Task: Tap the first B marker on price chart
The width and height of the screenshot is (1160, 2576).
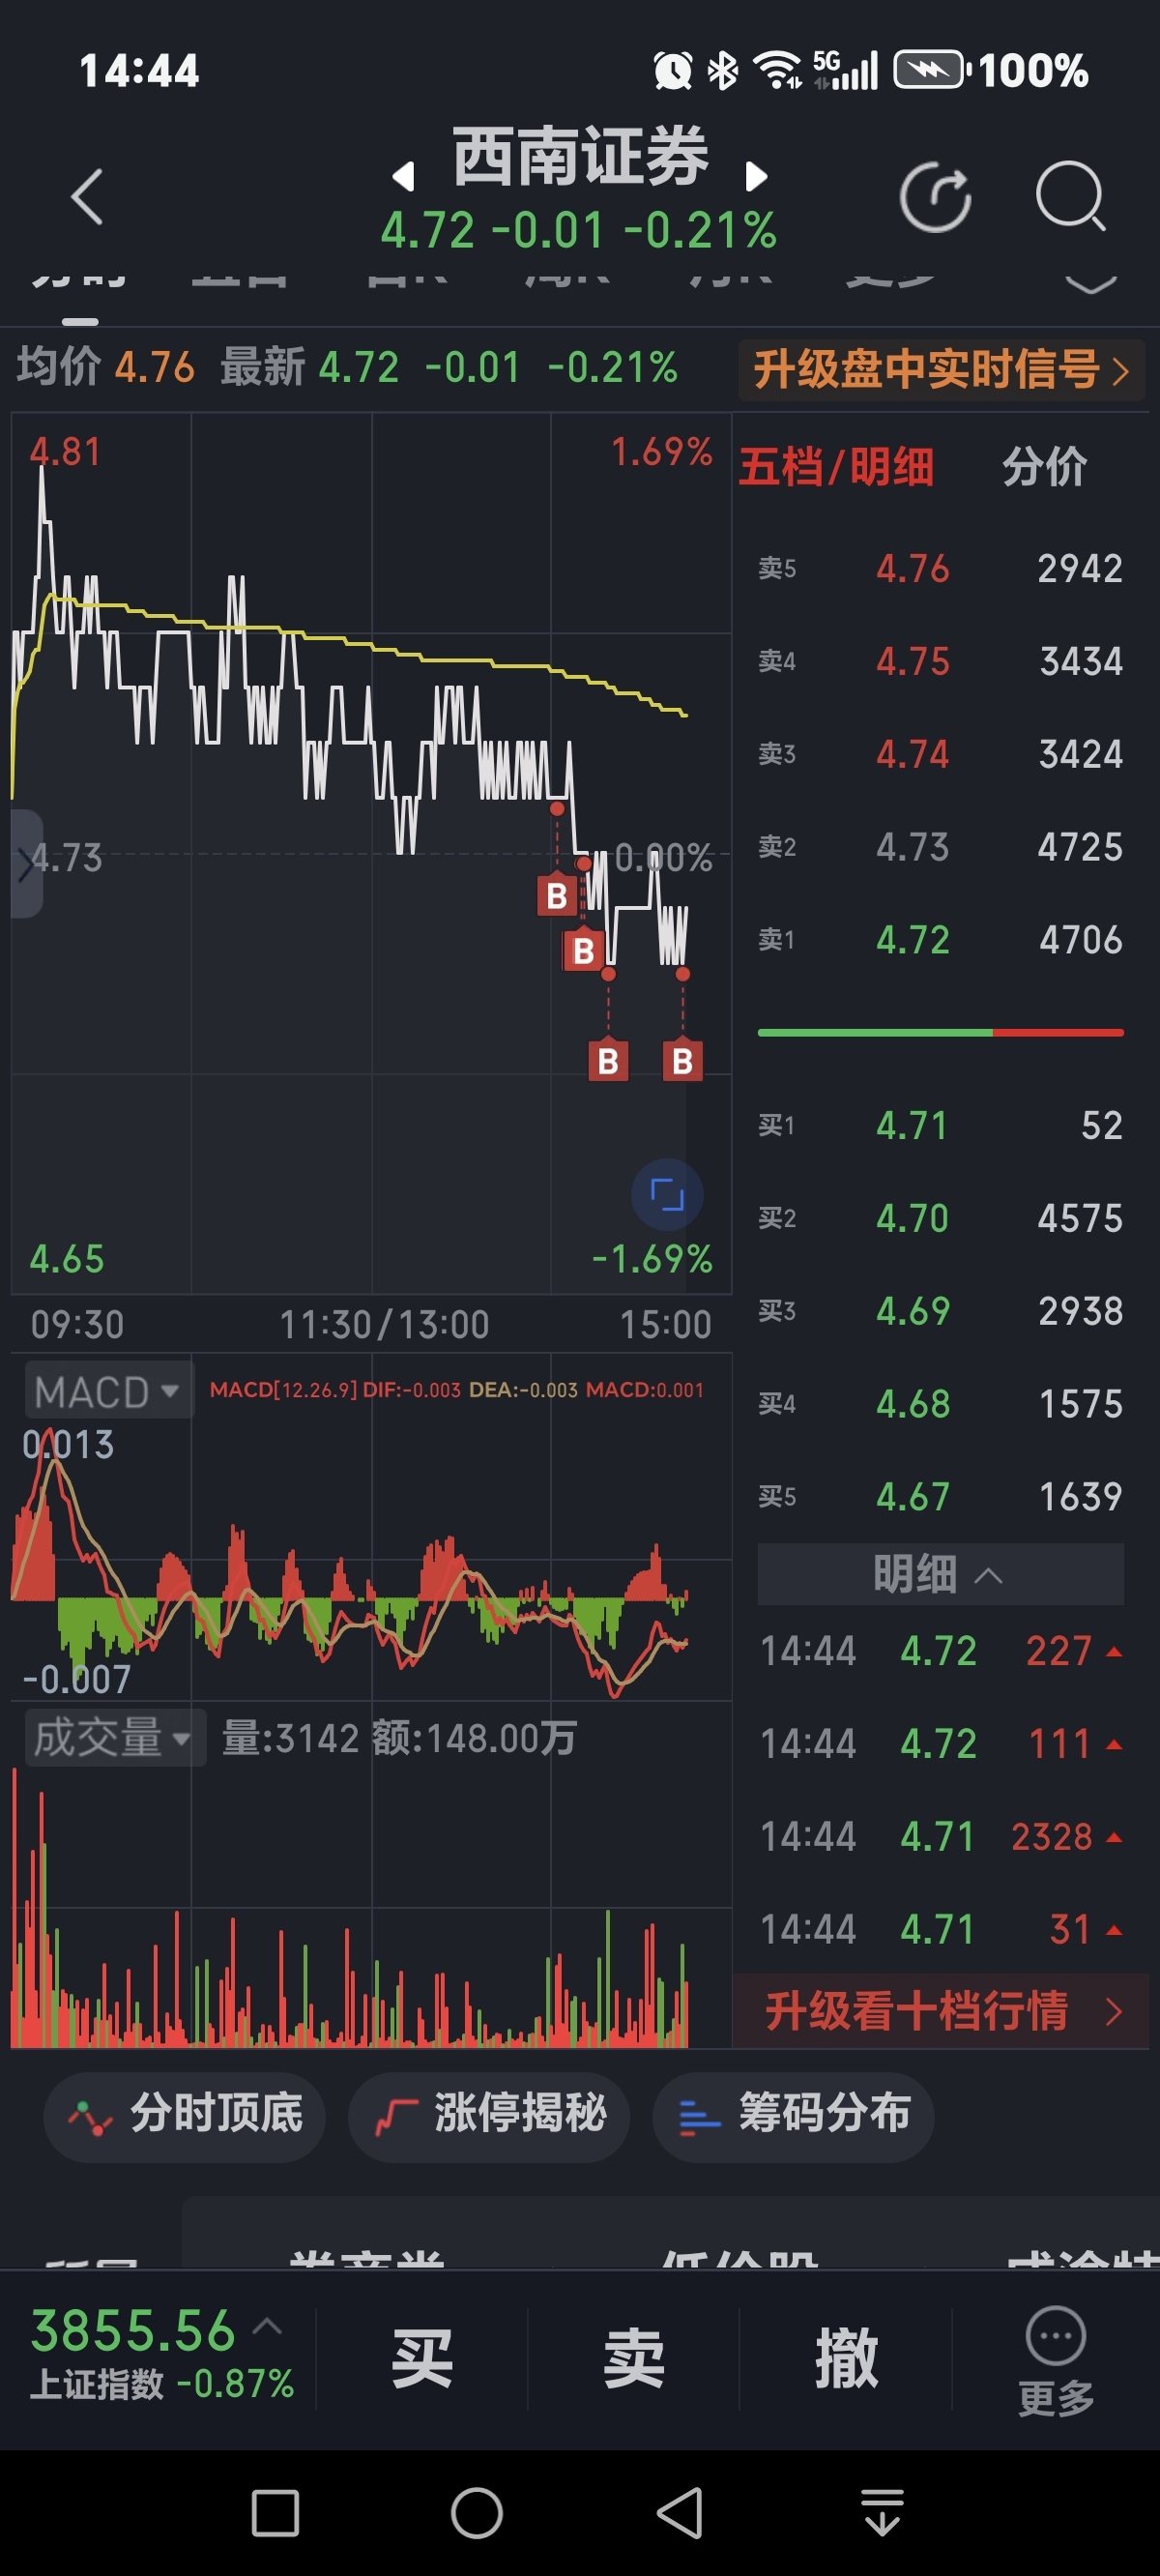Action: point(557,895)
